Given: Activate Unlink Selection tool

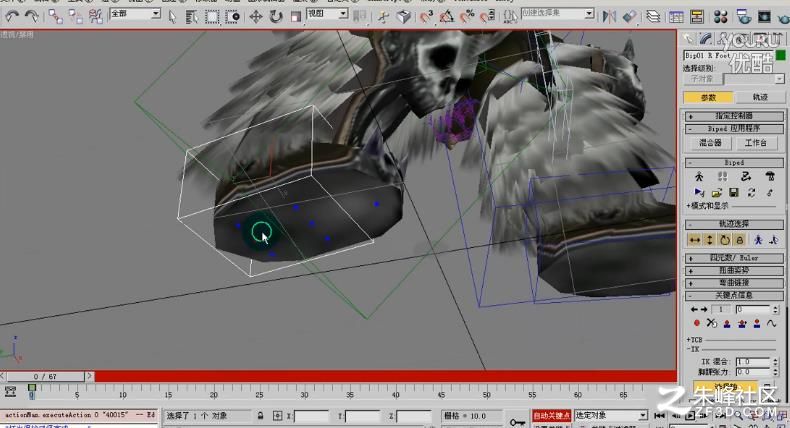Looking at the screenshot, I should (76, 17).
